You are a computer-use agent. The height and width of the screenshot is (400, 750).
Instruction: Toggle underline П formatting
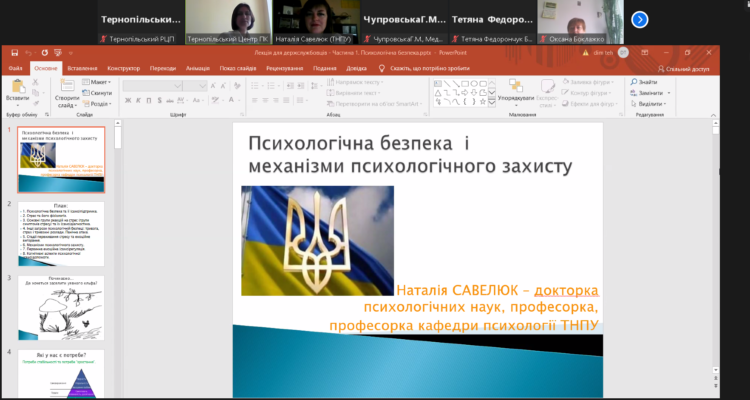[149, 100]
